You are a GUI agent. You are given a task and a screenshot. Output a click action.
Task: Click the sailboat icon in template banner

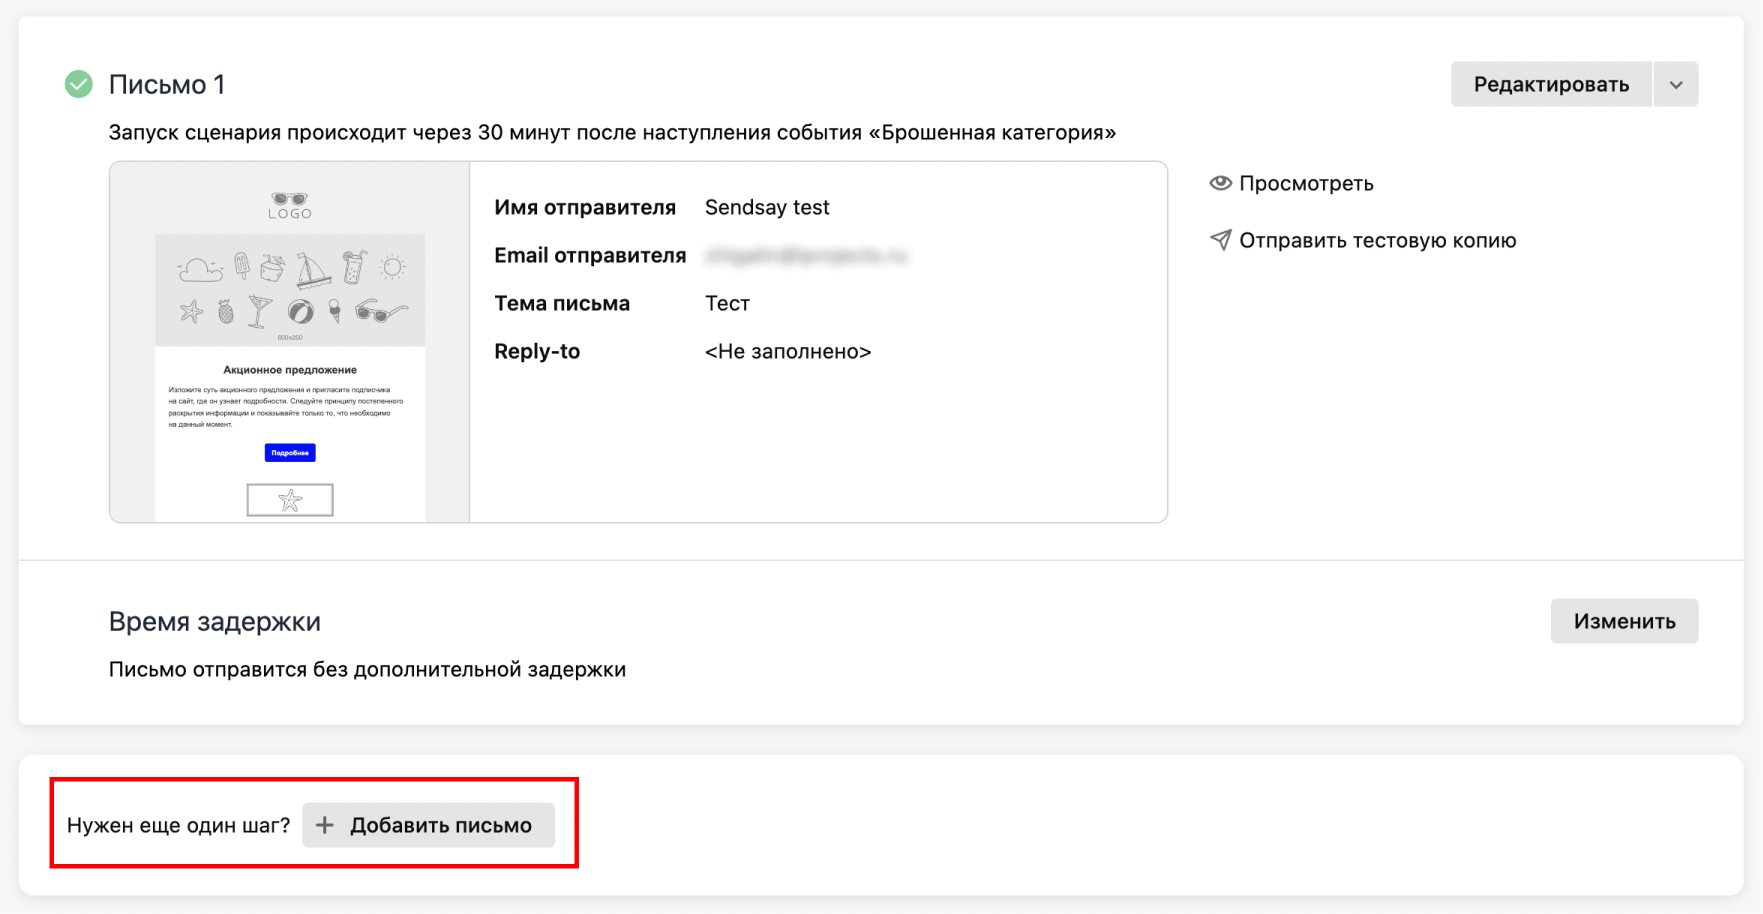[x=313, y=271]
